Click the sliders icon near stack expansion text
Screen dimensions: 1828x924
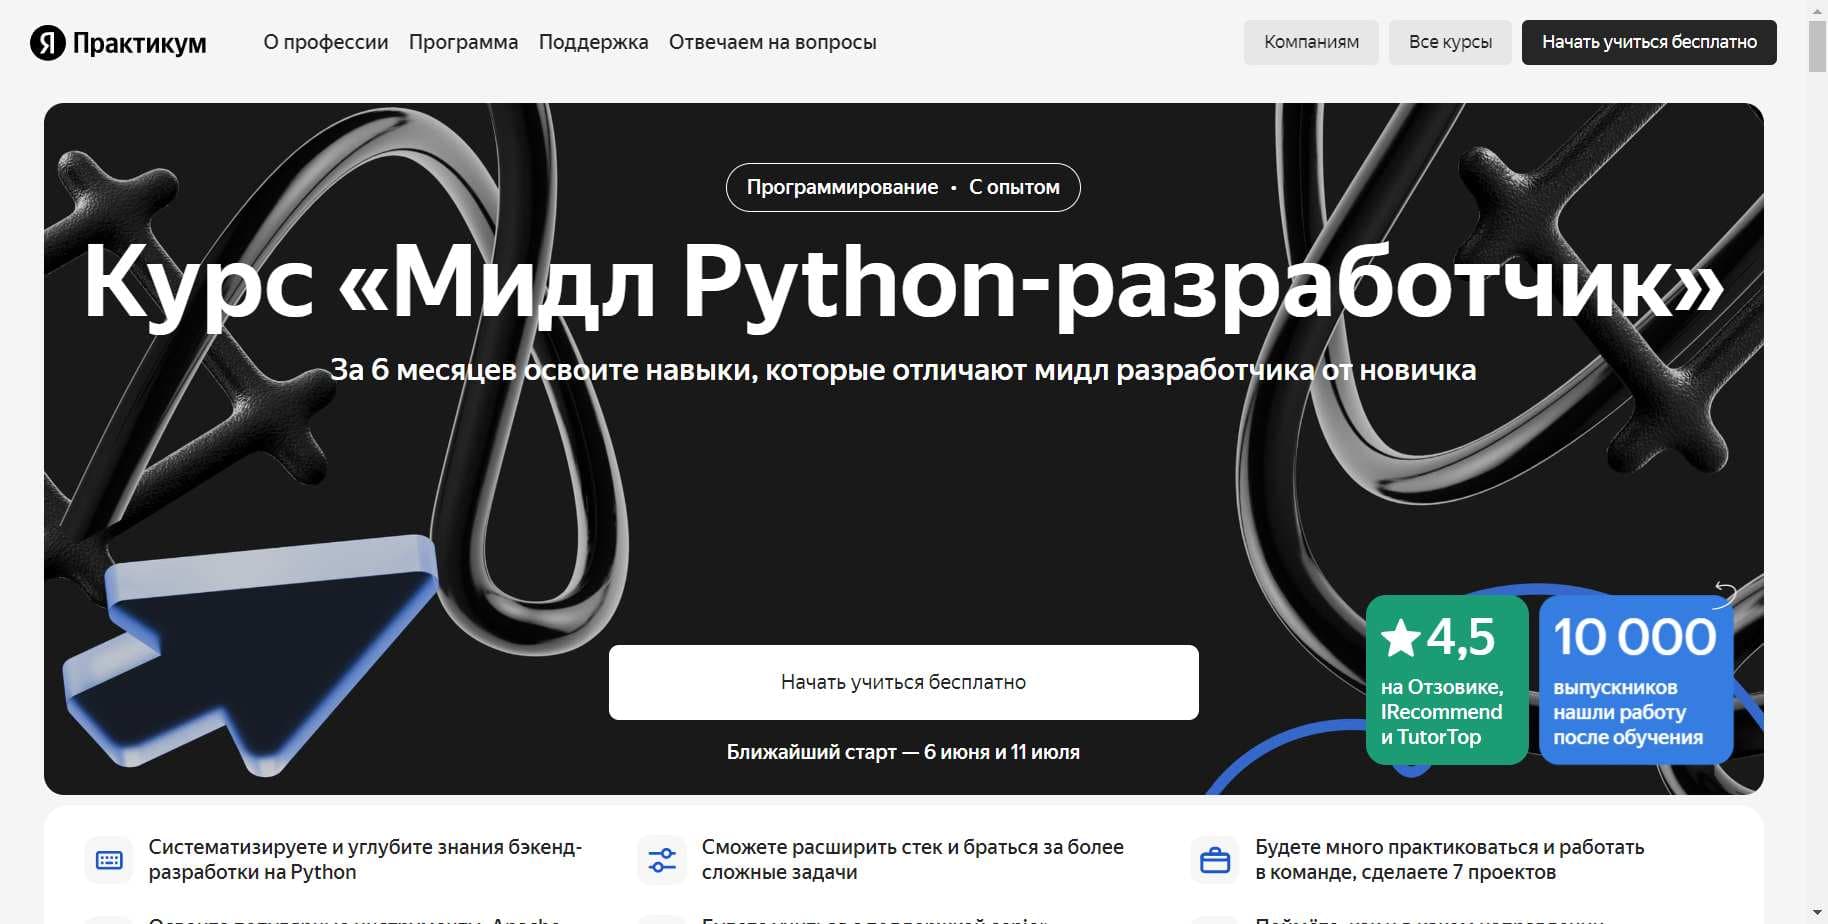pyautogui.click(x=662, y=860)
